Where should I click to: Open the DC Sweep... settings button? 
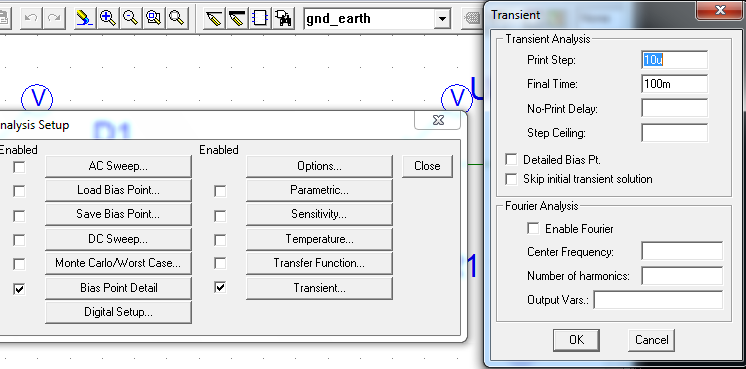point(118,239)
